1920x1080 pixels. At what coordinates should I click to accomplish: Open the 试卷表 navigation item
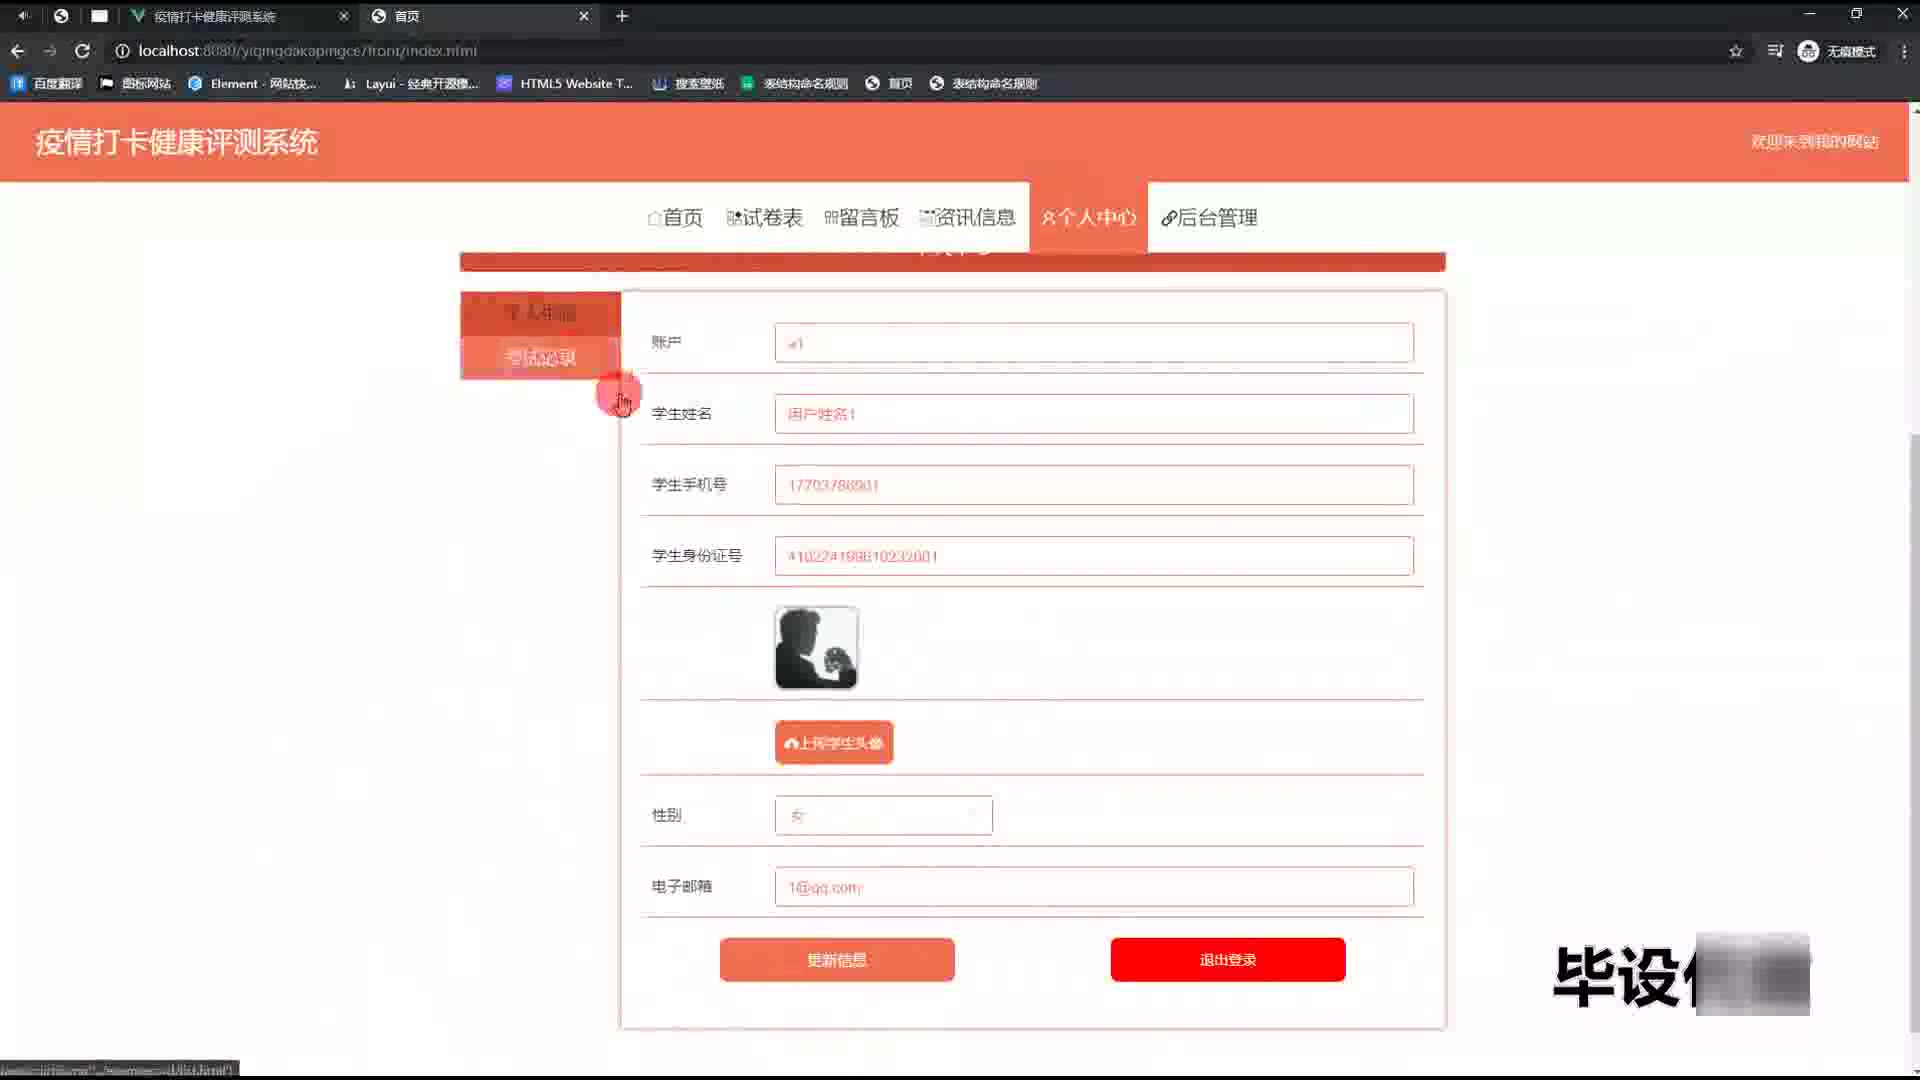click(x=765, y=218)
